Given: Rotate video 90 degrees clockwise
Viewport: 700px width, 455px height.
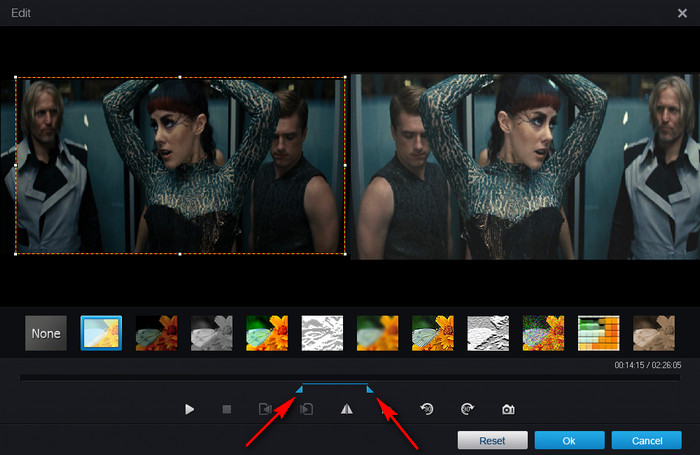Looking at the screenshot, I should click(467, 409).
